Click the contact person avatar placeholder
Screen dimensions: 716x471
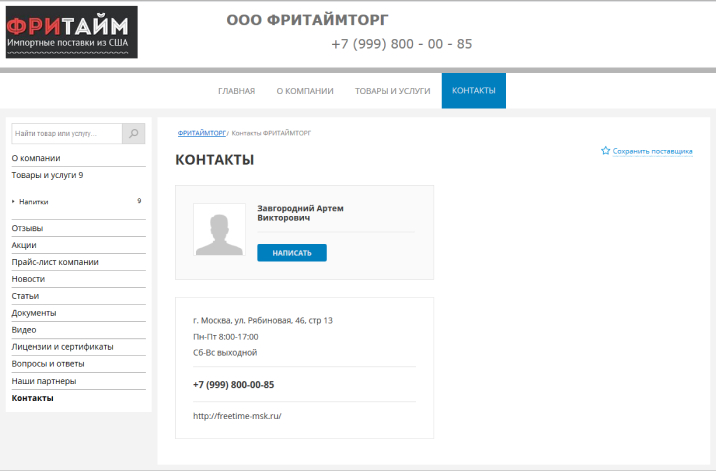coord(219,229)
